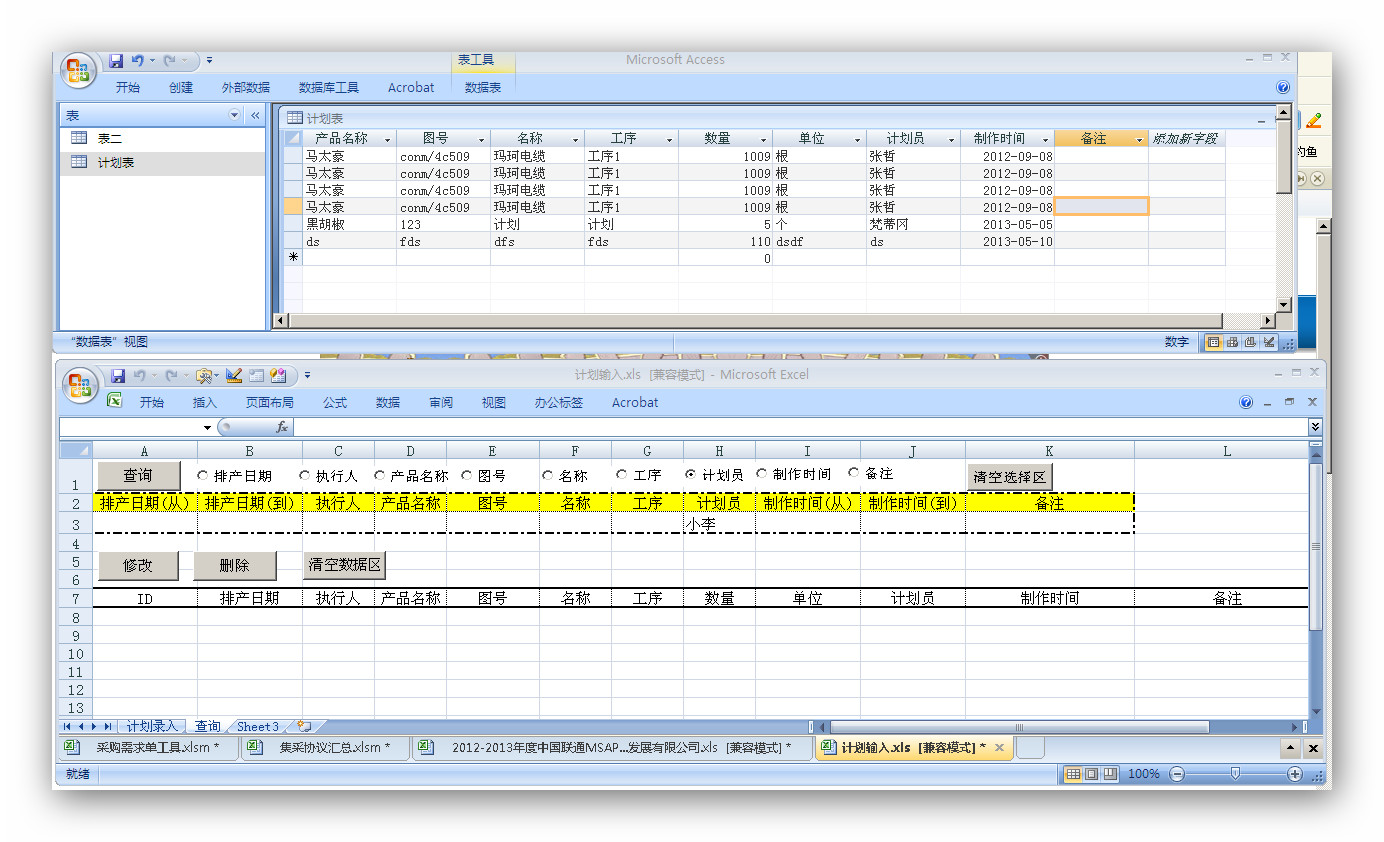The width and height of the screenshot is (1384, 842).
Task: Save the Excel workbook from quick toolbar
Action: (118, 376)
